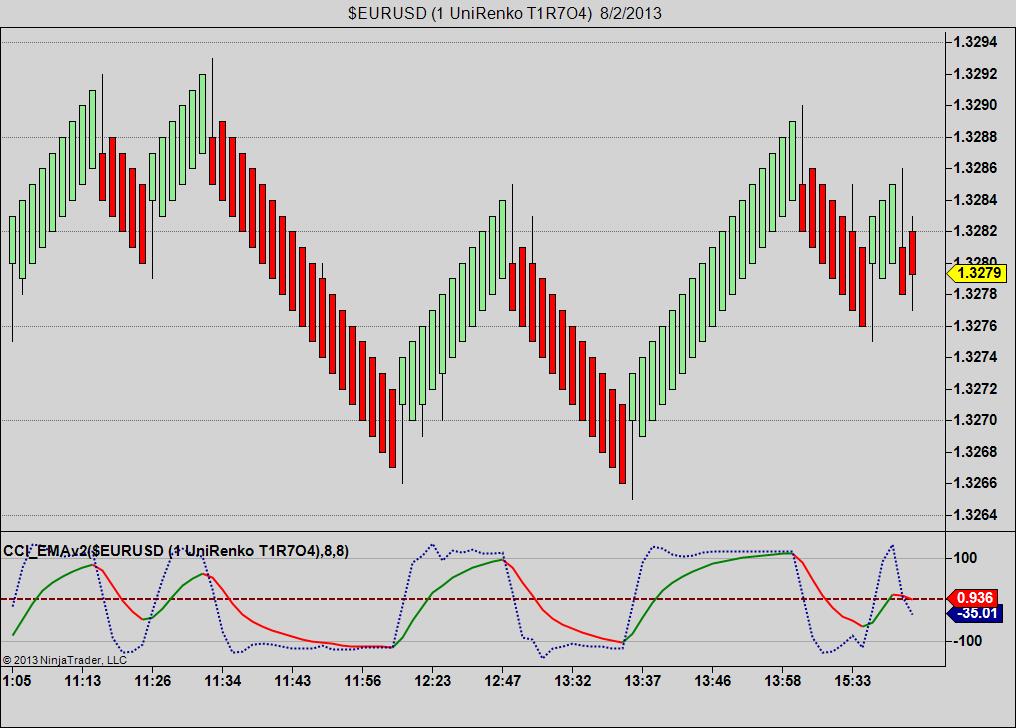Click the 1.3294 price axis label
This screenshot has width=1016, height=728.
coord(975,43)
